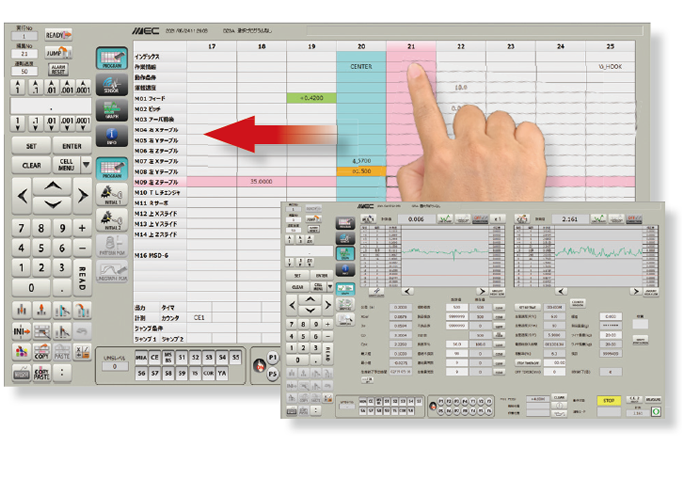Click the JUMP button in program window
This screenshot has width=689, height=482.
(x=58, y=53)
